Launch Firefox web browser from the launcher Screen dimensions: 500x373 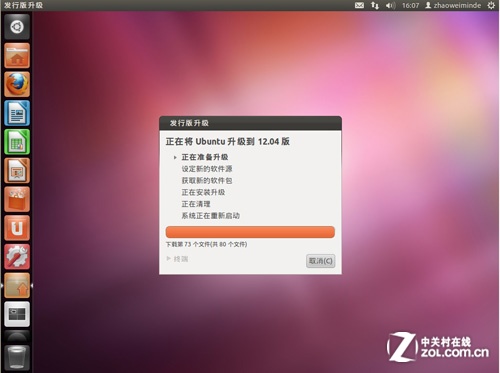(x=17, y=84)
